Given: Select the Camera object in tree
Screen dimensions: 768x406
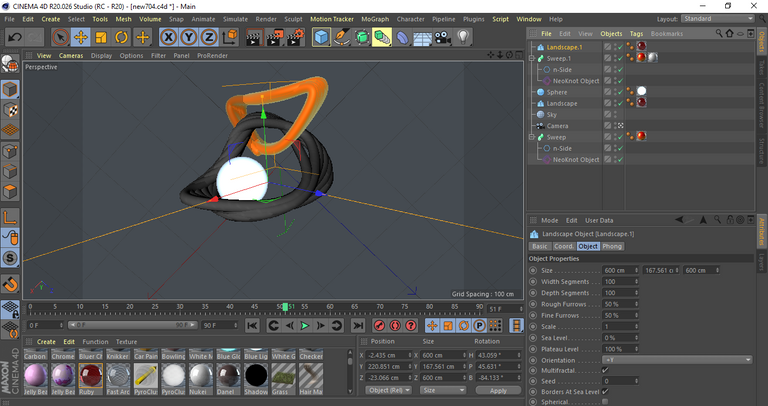Looking at the screenshot, I should 557,126.
